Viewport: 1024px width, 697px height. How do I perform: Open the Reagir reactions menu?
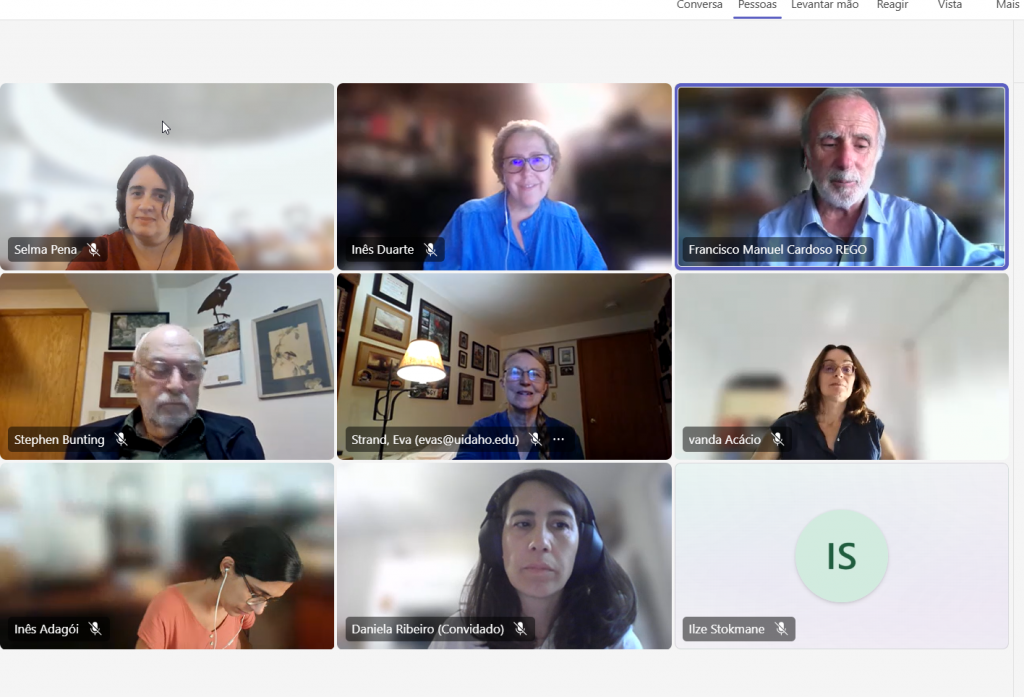[x=892, y=5]
